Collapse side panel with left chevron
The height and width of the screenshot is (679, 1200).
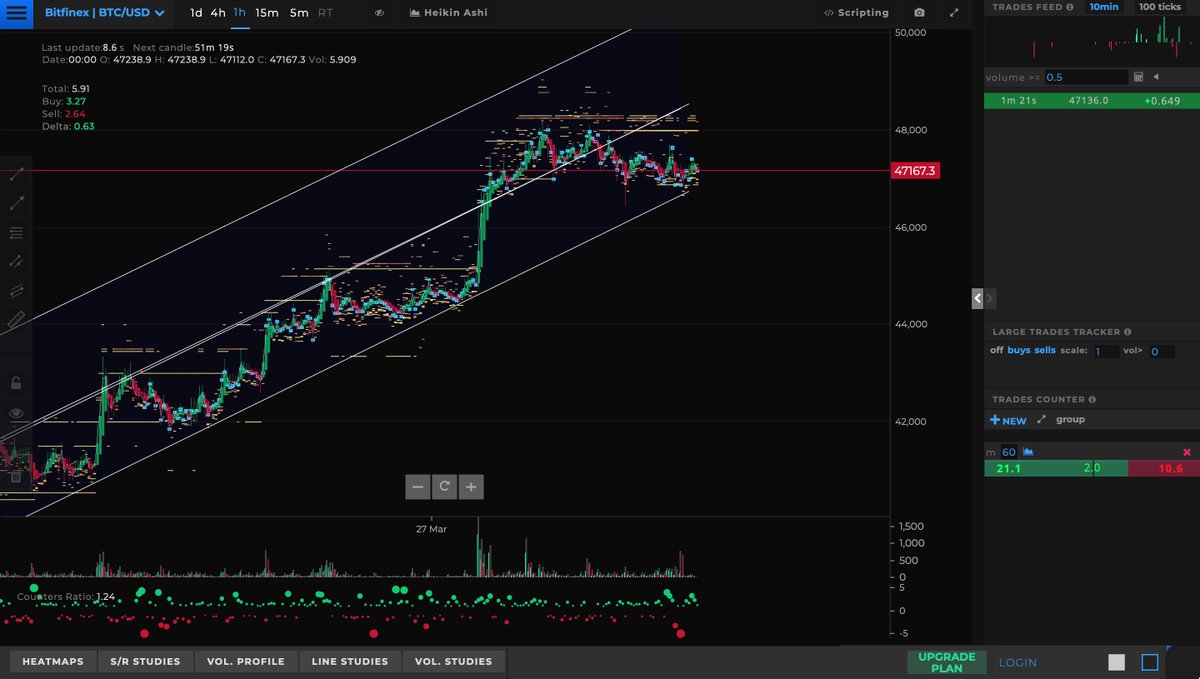click(979, 298)
